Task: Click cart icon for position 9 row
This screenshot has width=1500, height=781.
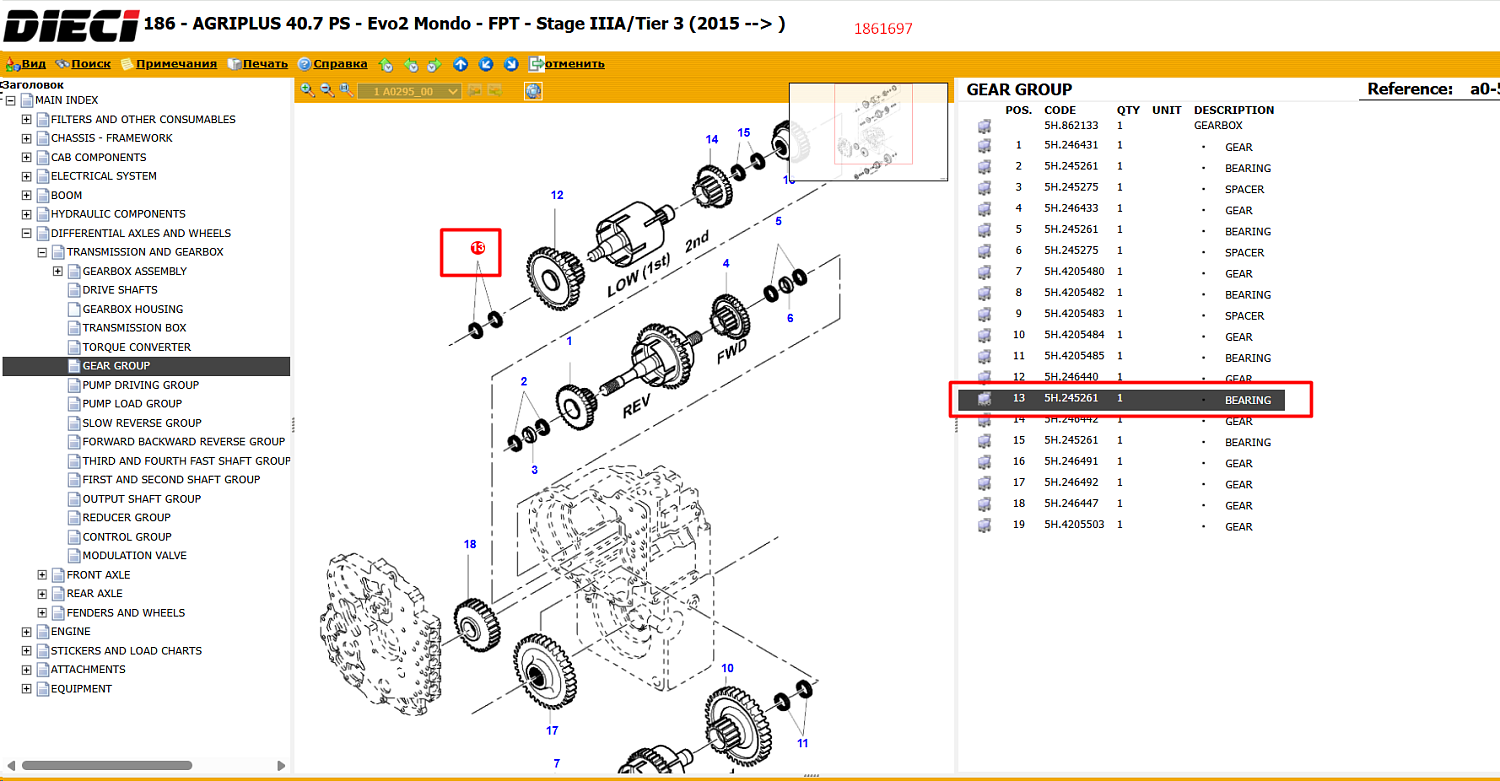Action: tap(984, 315)
